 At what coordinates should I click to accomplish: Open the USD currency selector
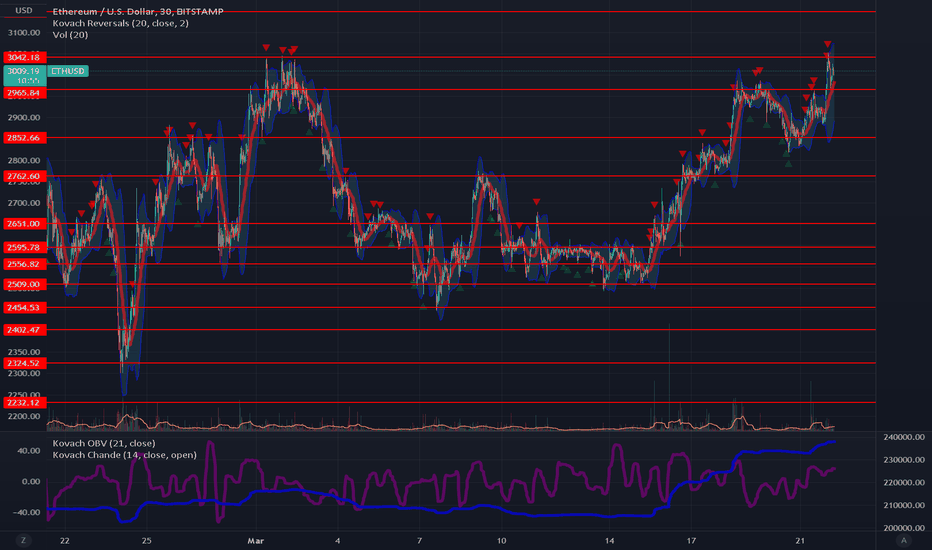(x=24, y=10)
